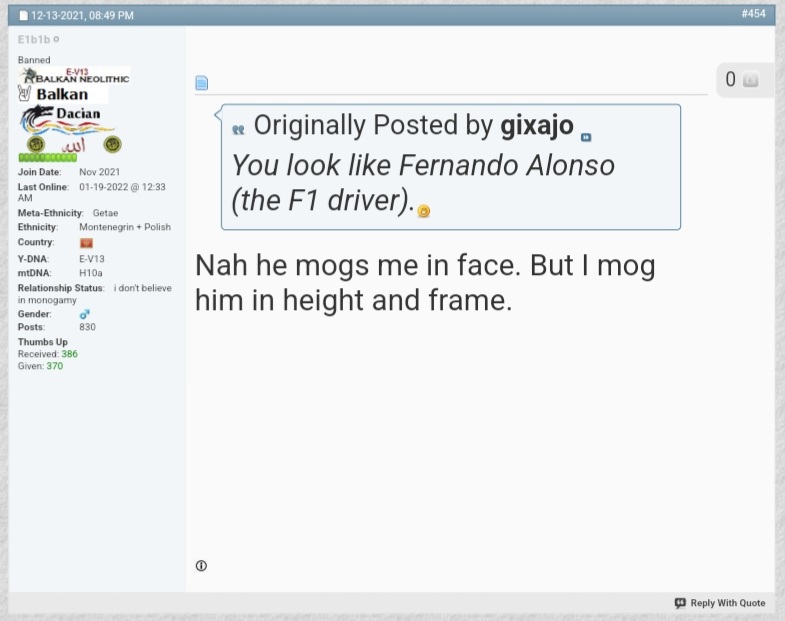
Task: Click the Balkan Neolithic E-V13 badge
Action: click(x=75, y=76)
